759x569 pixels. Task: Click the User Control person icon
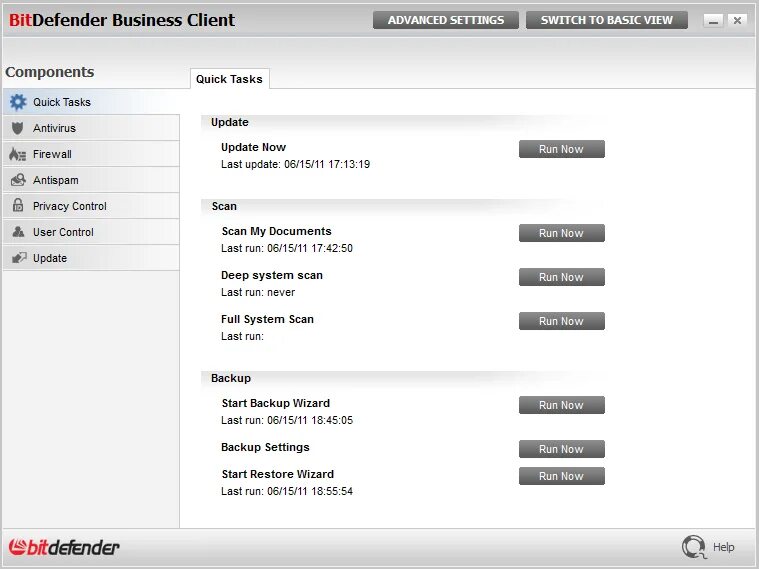(x=18, y=232)
